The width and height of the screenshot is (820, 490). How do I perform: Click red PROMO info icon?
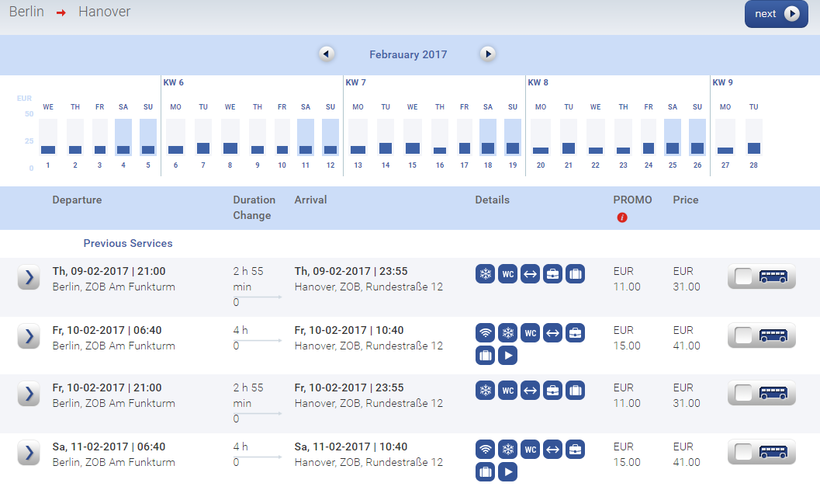tap(622, 217)
